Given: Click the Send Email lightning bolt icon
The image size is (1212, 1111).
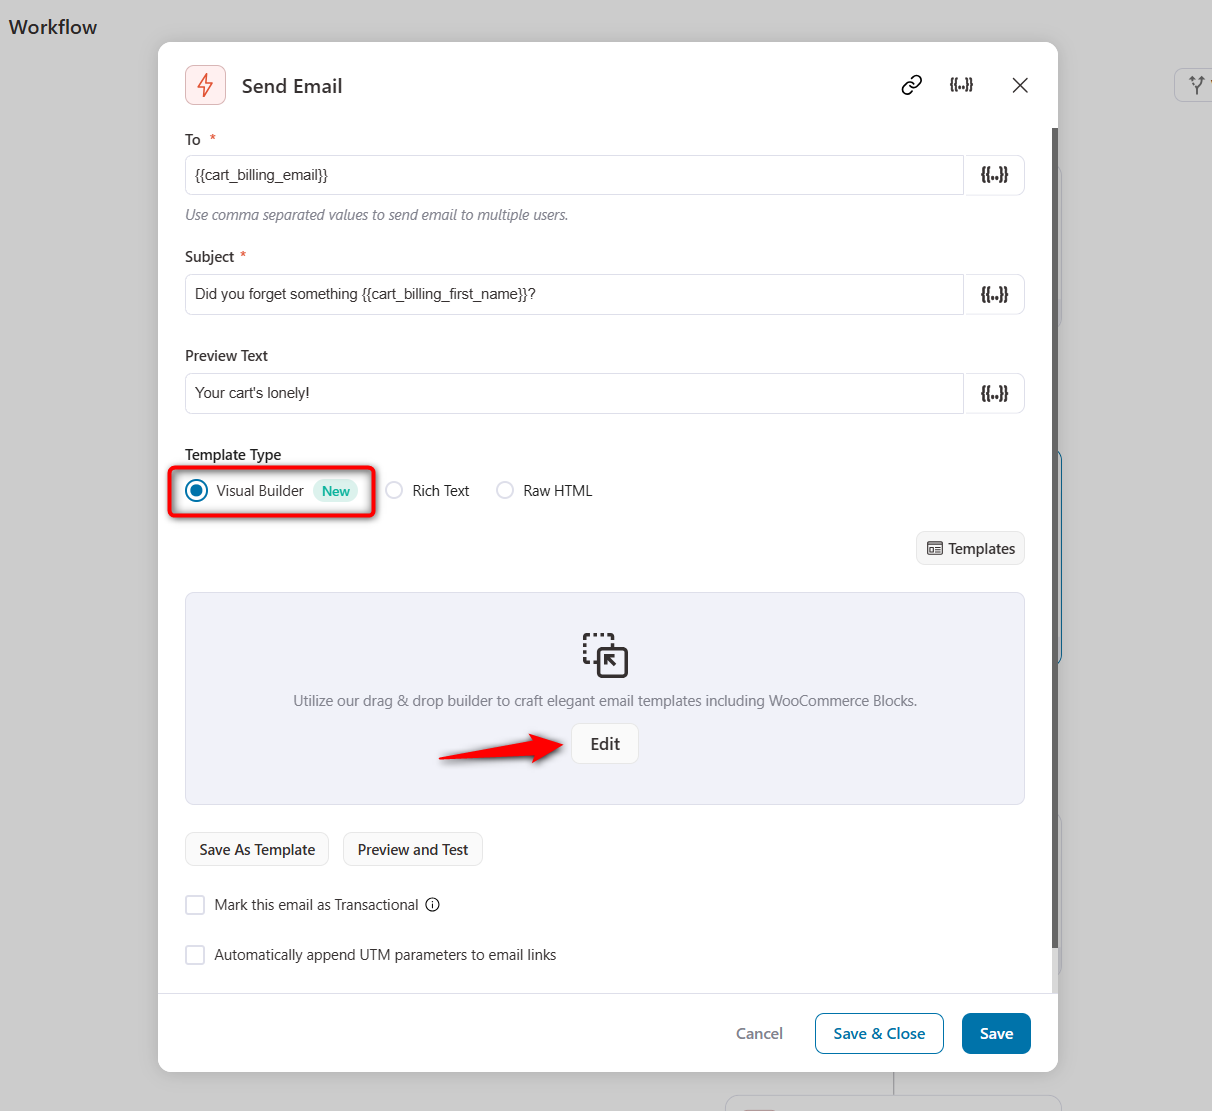Looking at the screenshot, I should [x=205, y=85].
